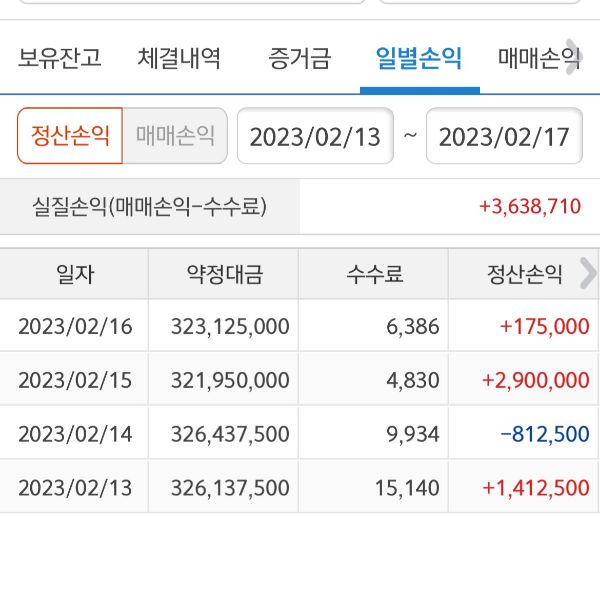Click the 약정대금 column header
Image resolution: width=600 pixels, height=600 pixels.
[224, 274]
